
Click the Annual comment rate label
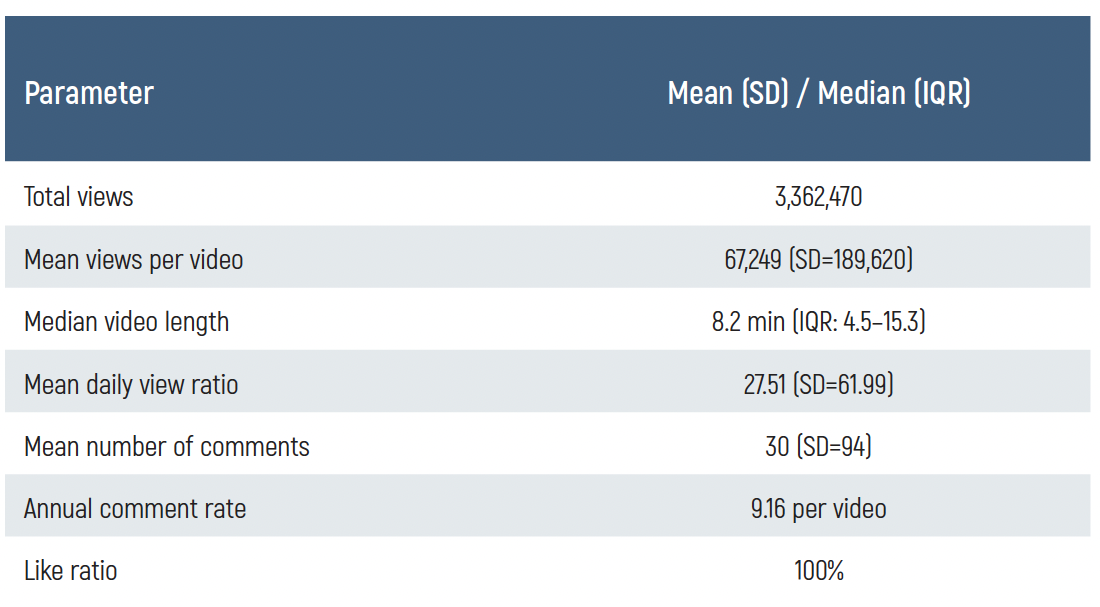135,509
